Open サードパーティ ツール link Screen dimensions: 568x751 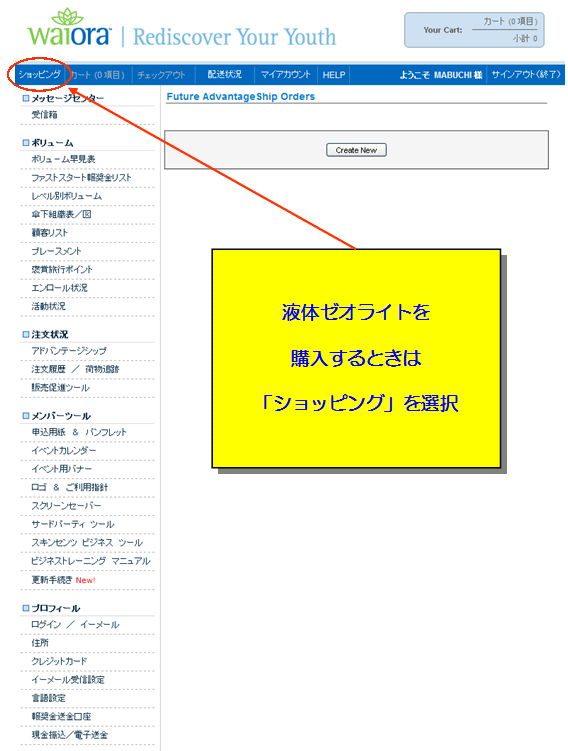tap(73, 524)
